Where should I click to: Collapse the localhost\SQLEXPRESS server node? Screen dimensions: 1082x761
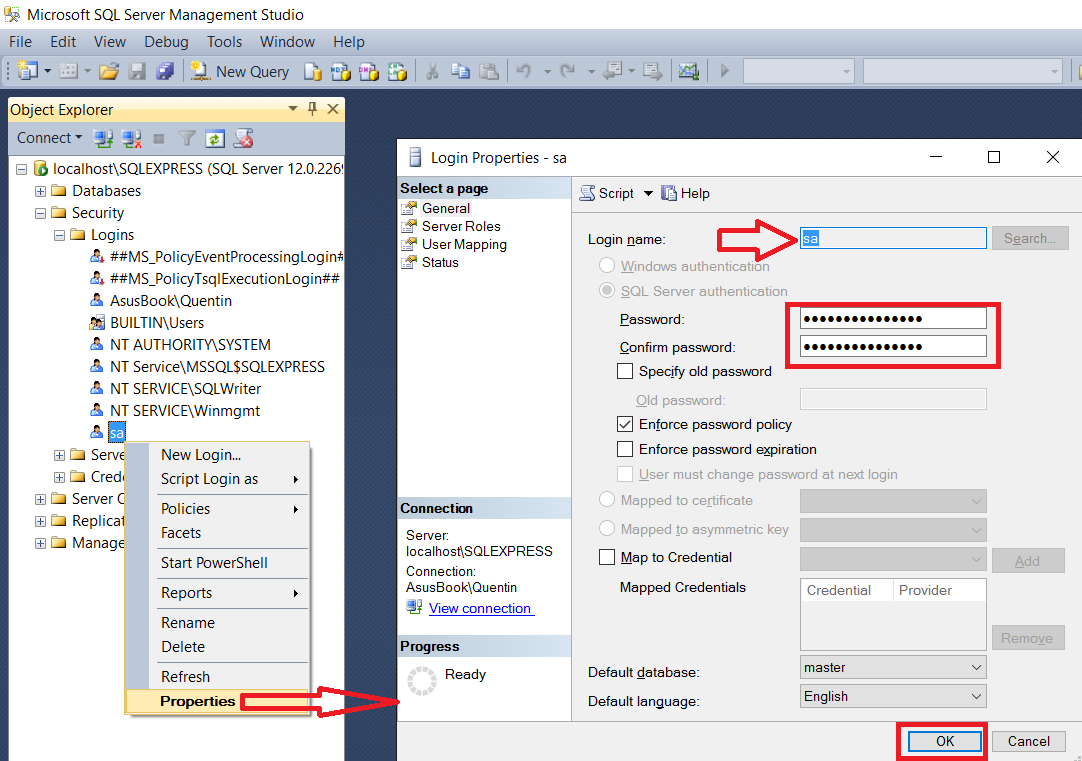click(x=21, y=169)
